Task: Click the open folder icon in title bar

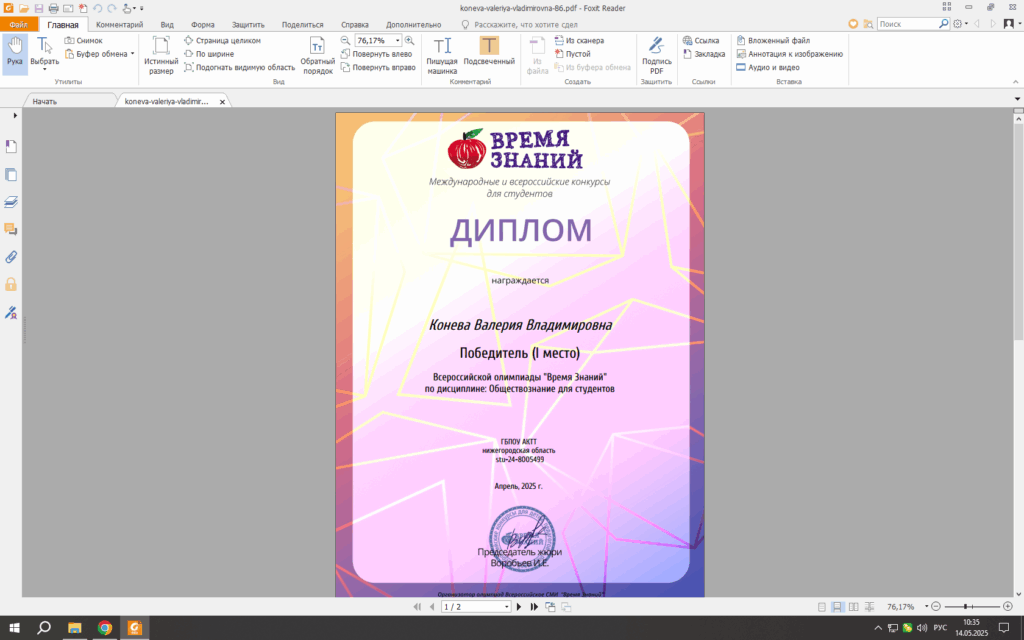Action: point(24,8)
